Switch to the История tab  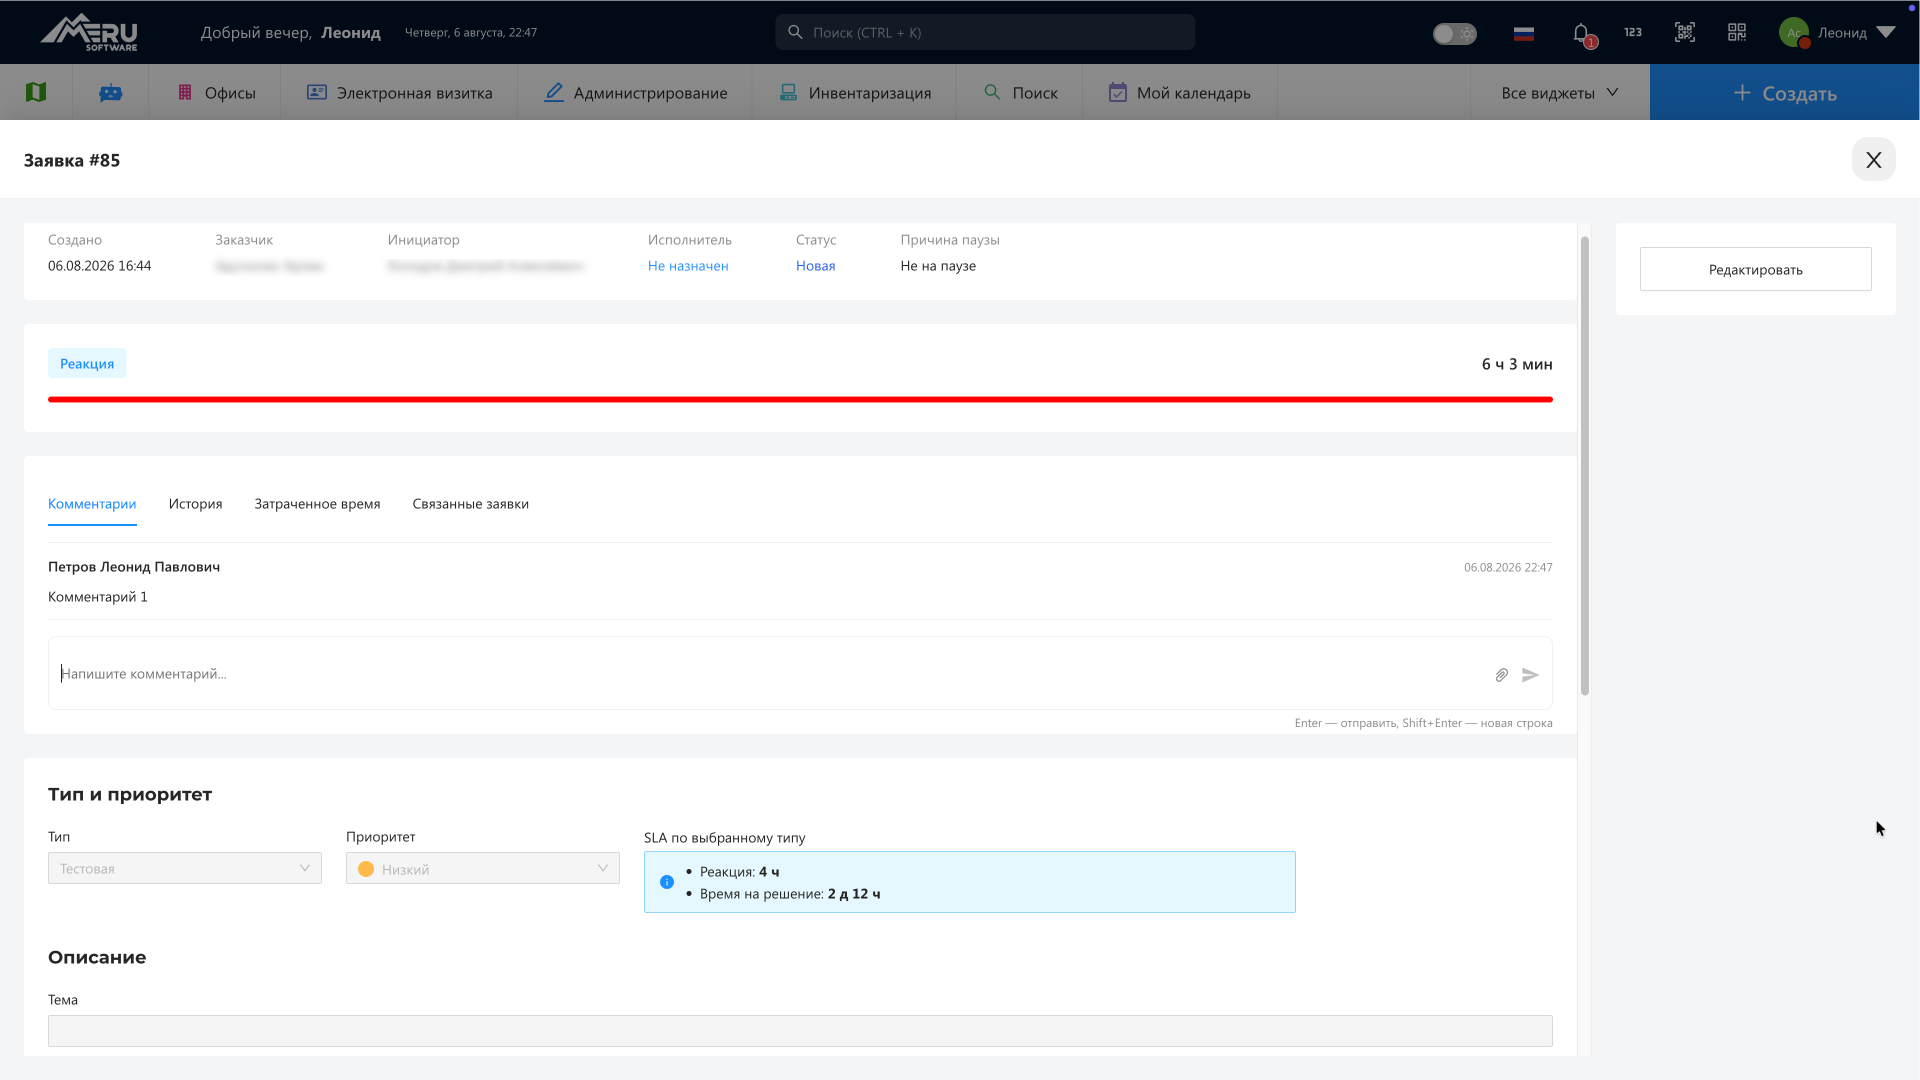pyautogui.click(x=196, y=504)
